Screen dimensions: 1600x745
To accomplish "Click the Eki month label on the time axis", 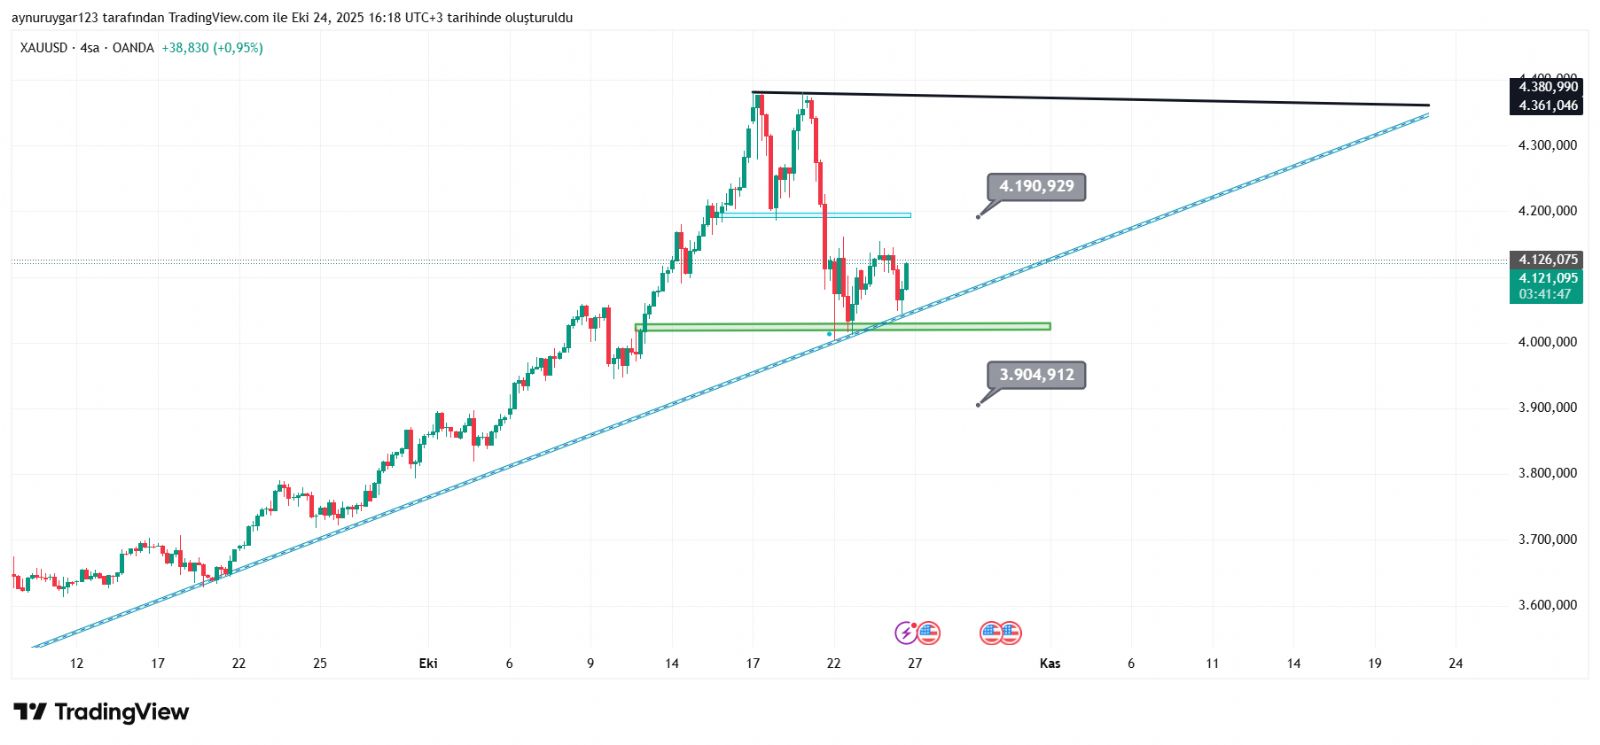I will point(428,663).
